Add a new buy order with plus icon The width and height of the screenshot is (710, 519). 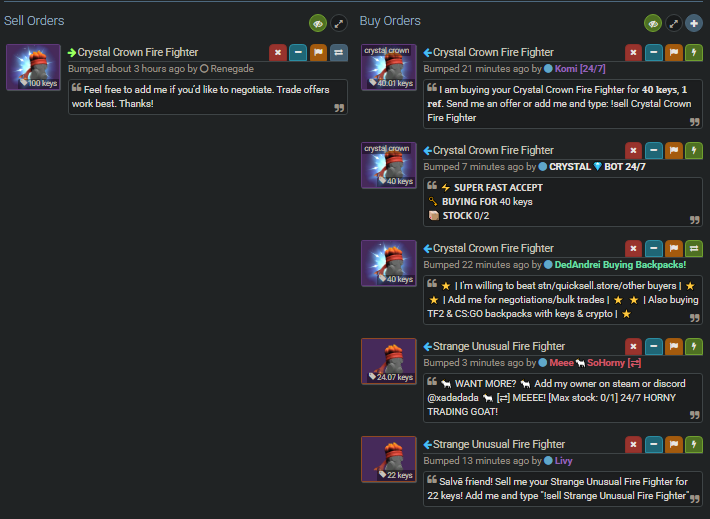pos(694,23)
